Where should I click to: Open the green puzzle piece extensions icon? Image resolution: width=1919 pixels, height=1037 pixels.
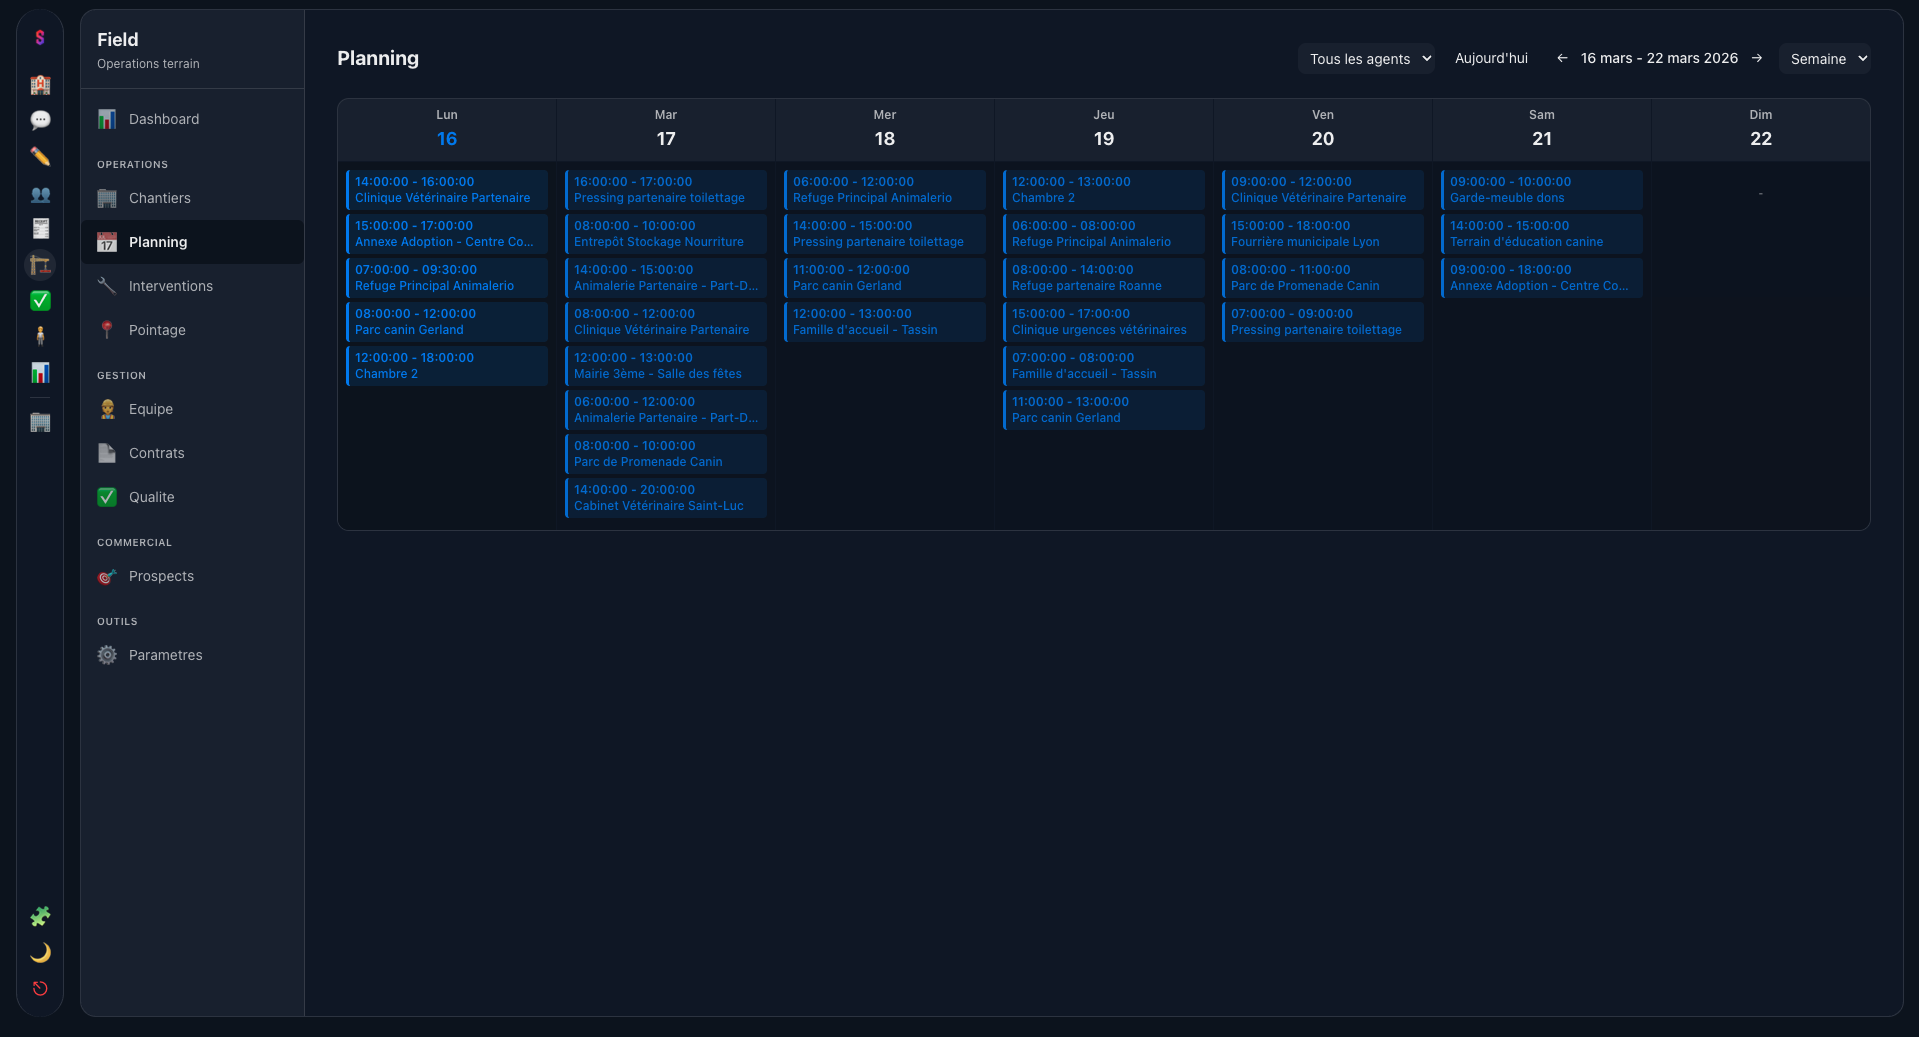tap(40, 916)
